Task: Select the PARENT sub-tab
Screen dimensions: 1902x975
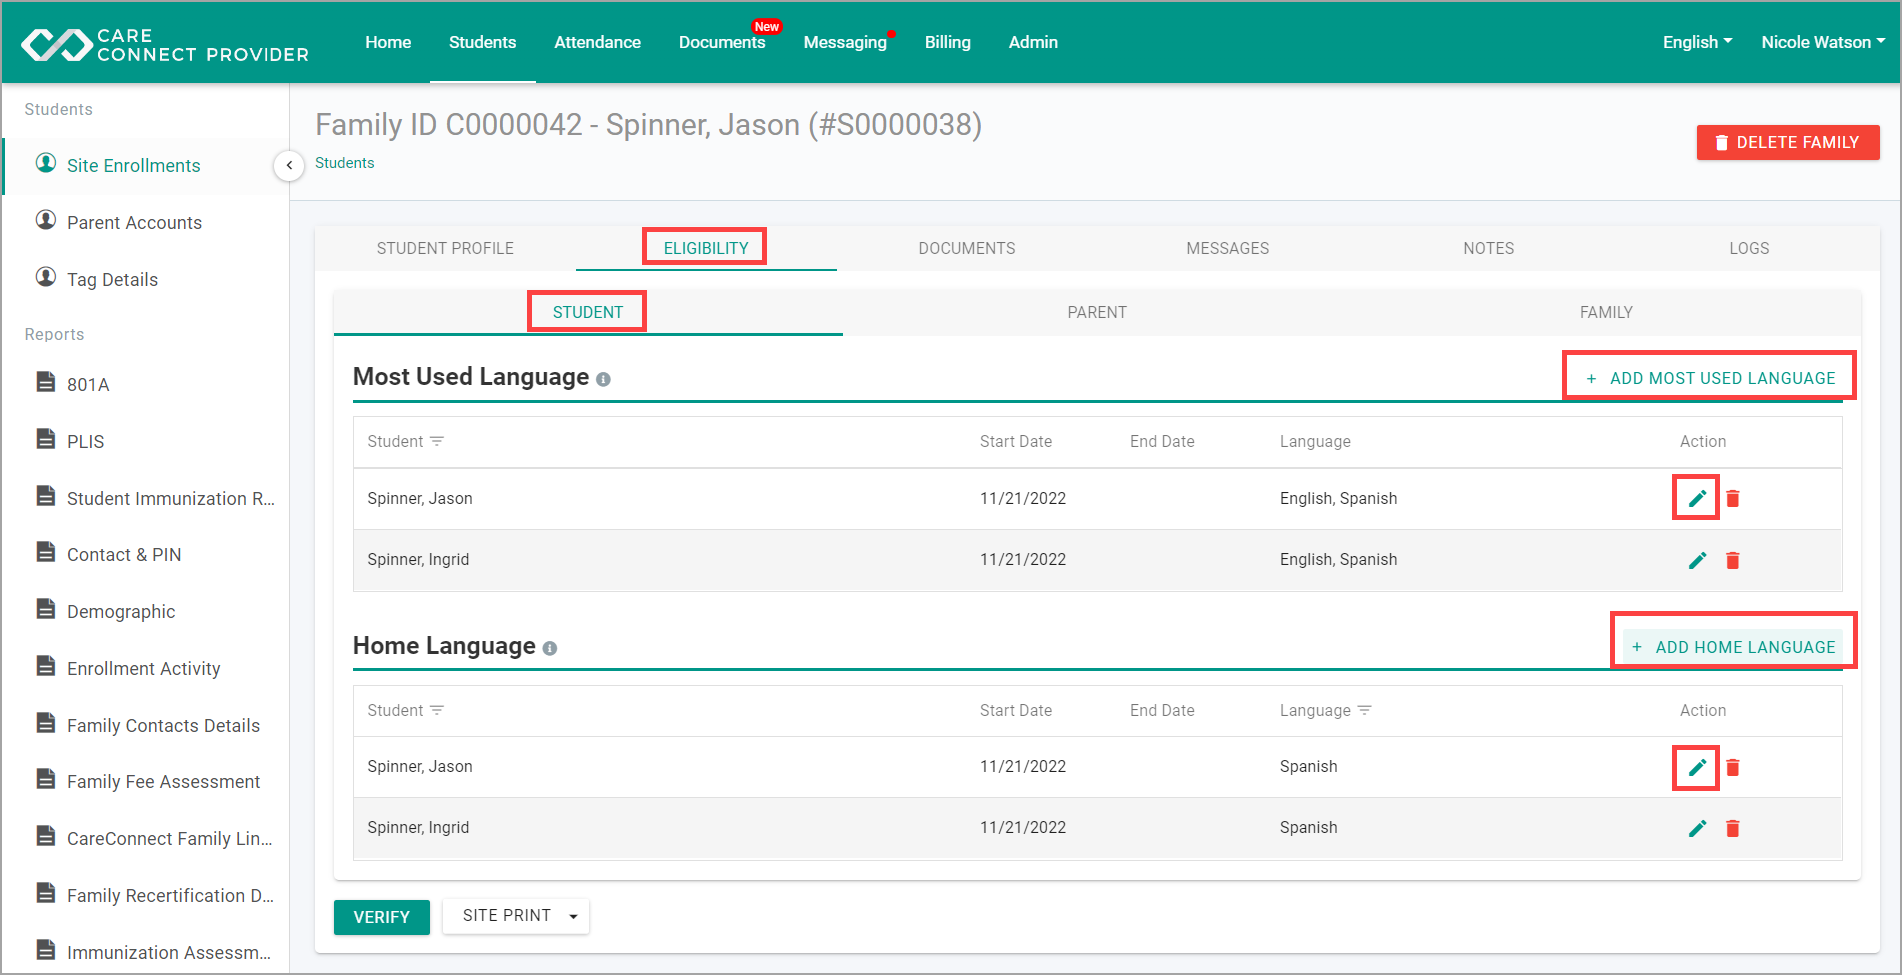Action: 1097,312
